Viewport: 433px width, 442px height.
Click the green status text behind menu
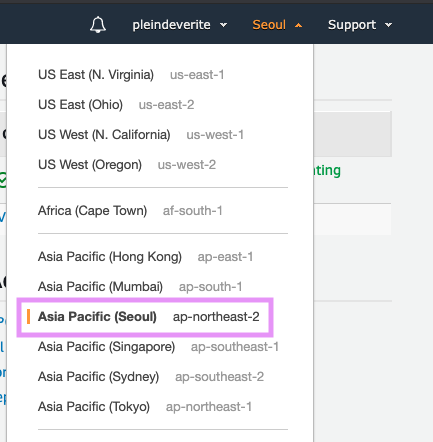[327, 170]
